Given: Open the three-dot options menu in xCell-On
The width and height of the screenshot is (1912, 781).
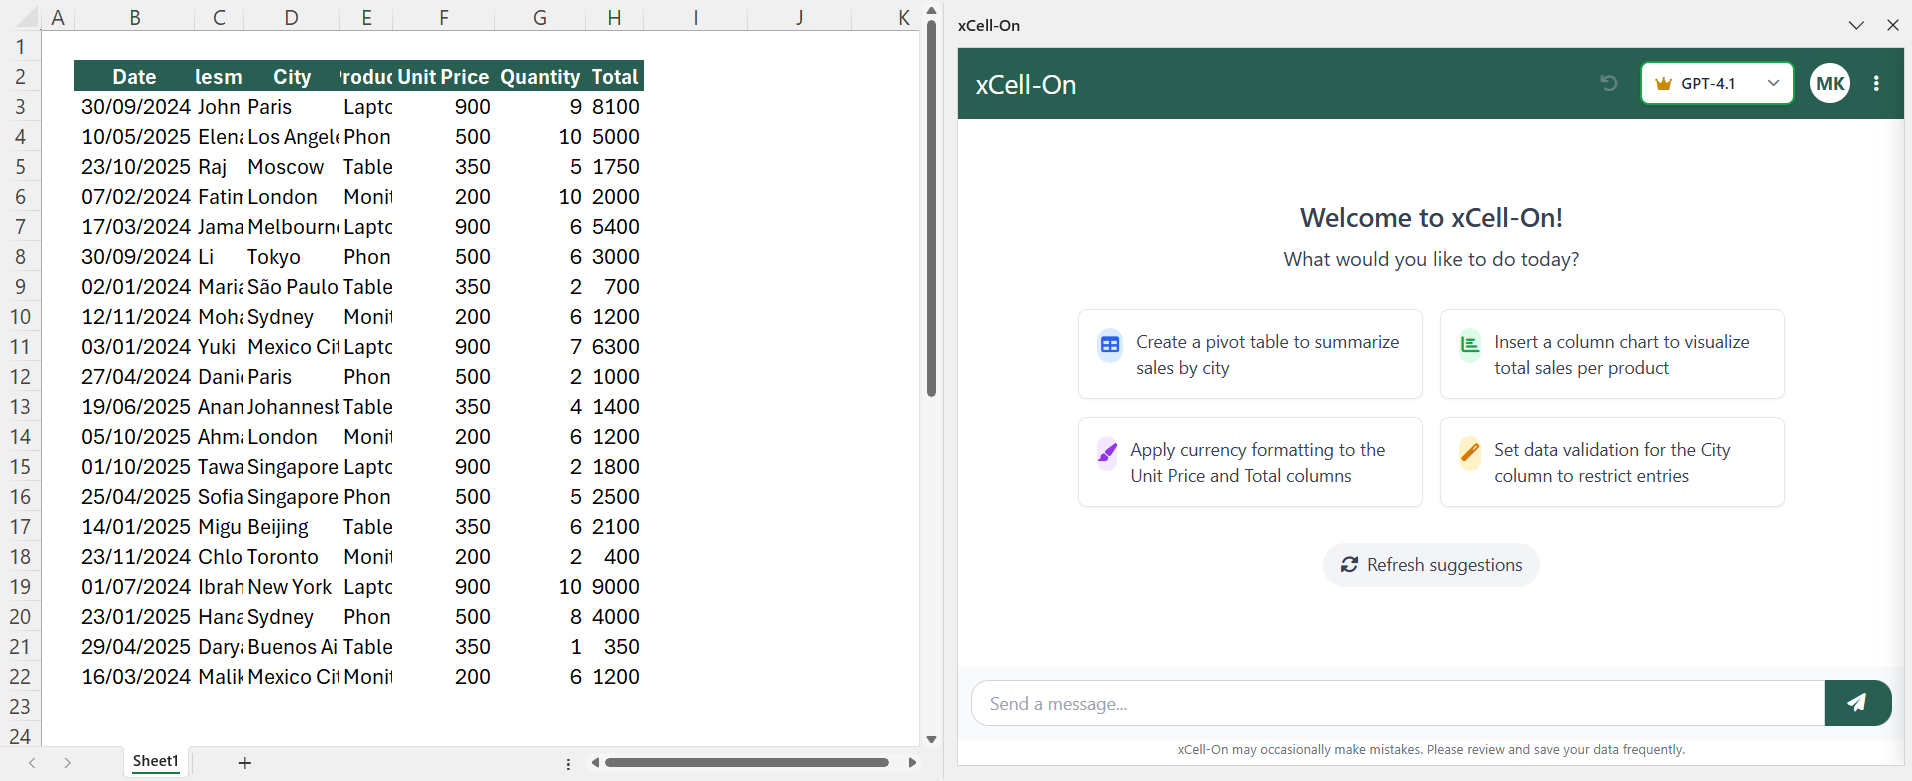Looking at the screenshot, I should (1876, 84).
